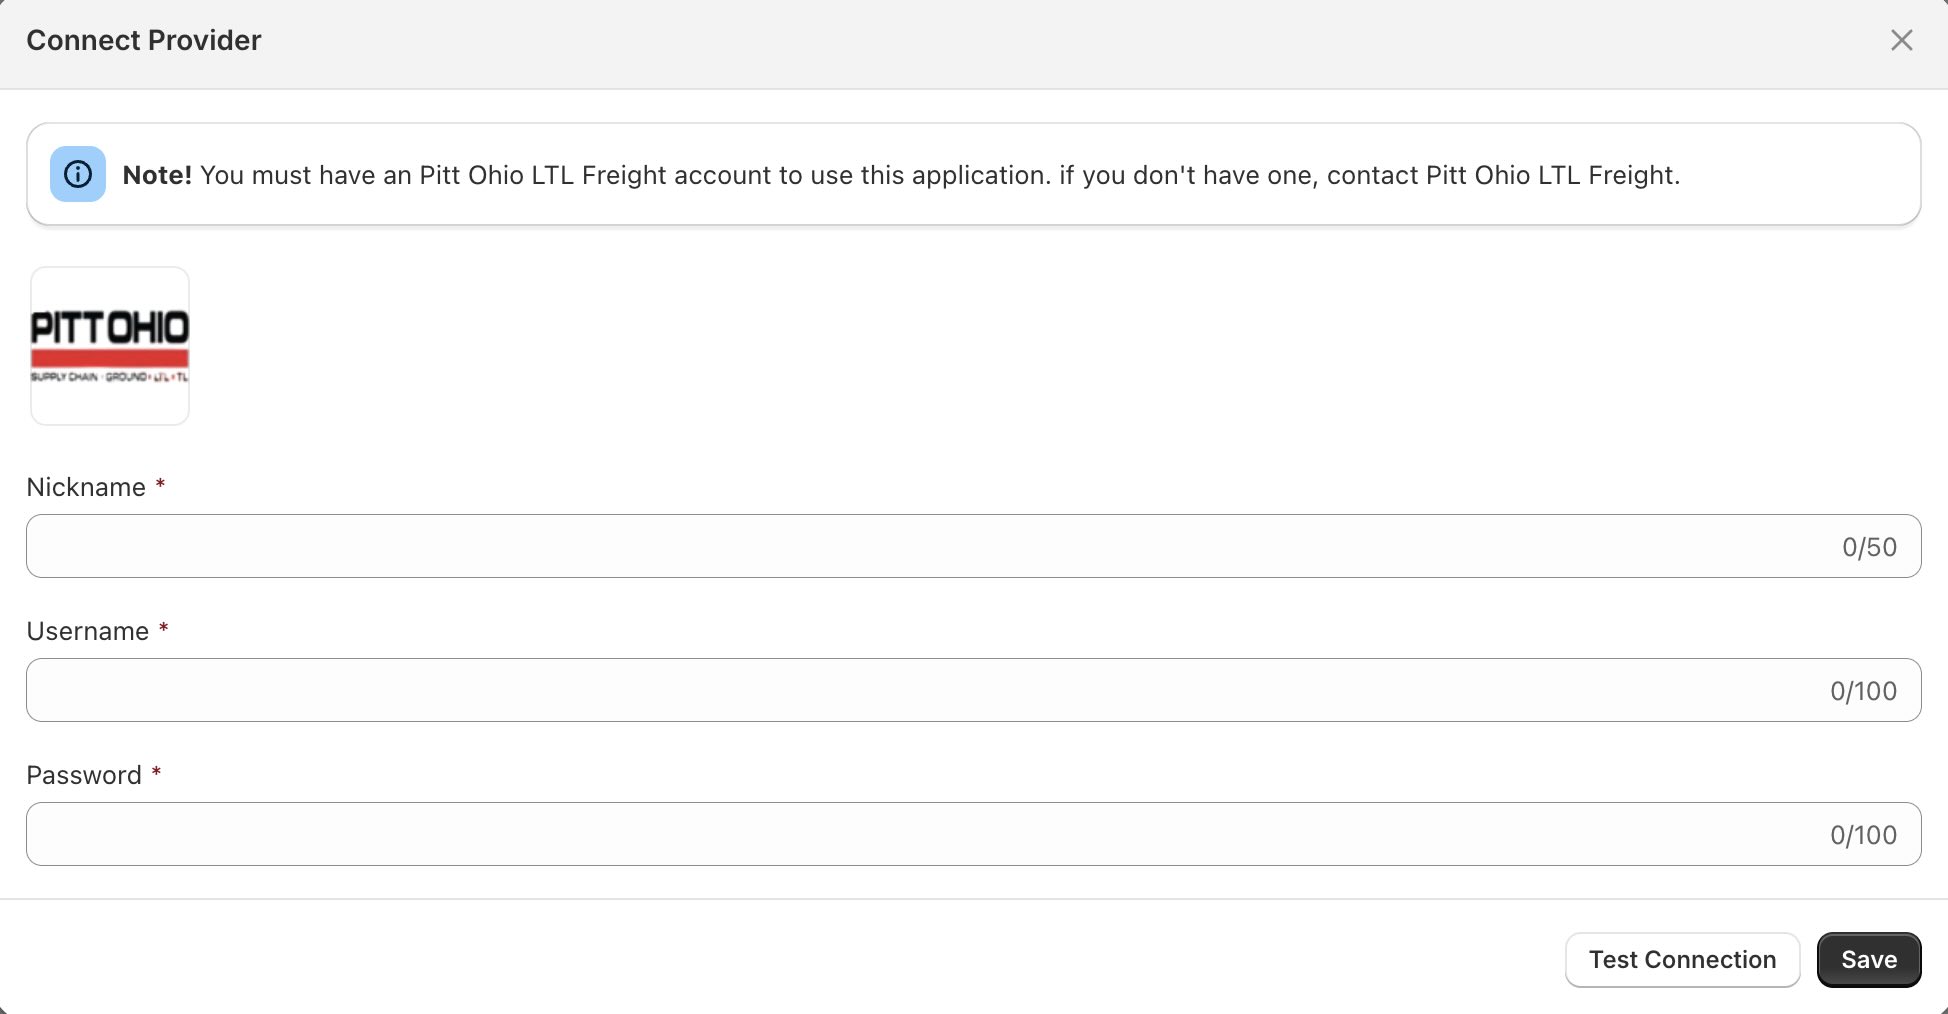Click the Password field label

click(84, 775)
